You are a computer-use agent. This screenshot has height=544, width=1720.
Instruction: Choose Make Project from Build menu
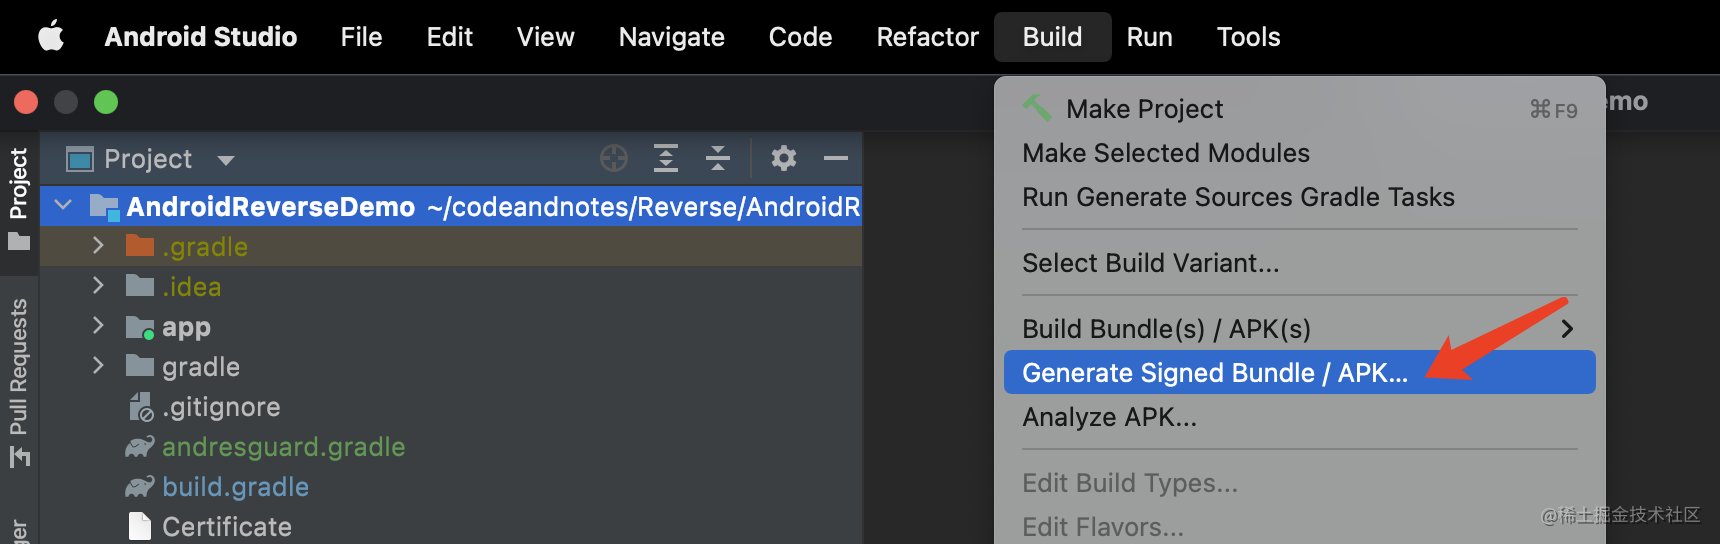pos(1299,108)
